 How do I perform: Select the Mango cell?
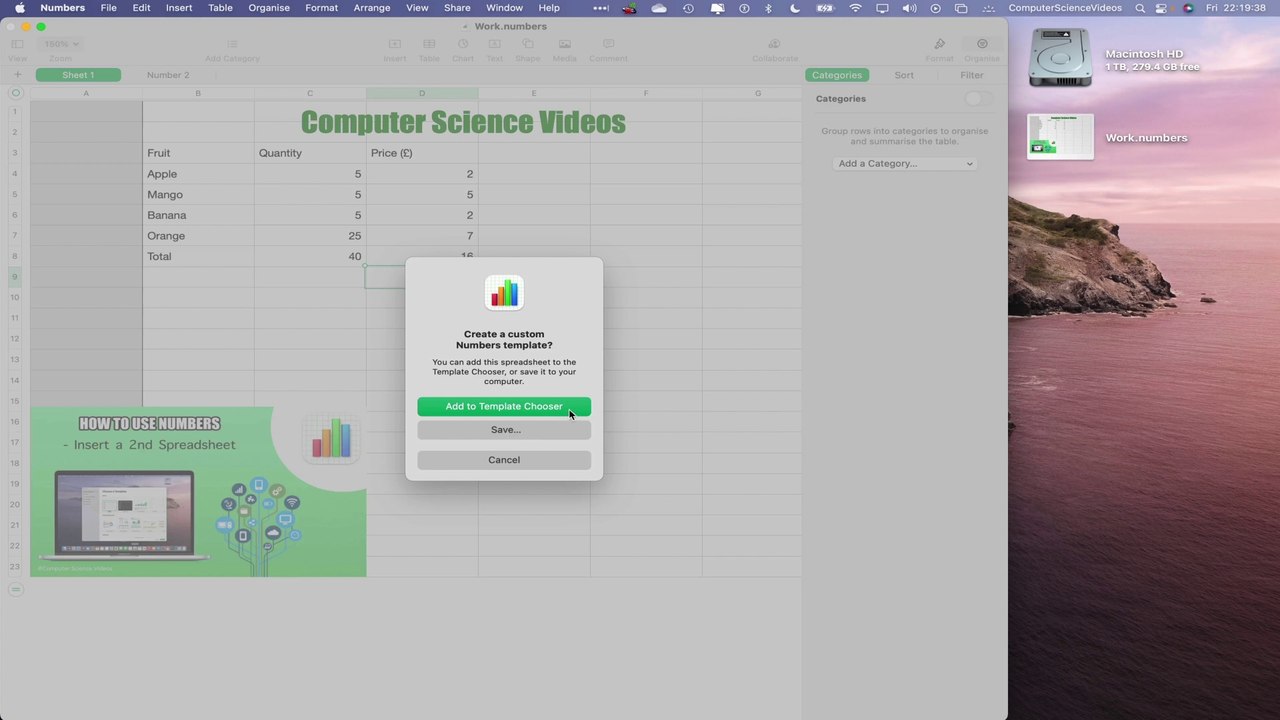coord(198,195)
